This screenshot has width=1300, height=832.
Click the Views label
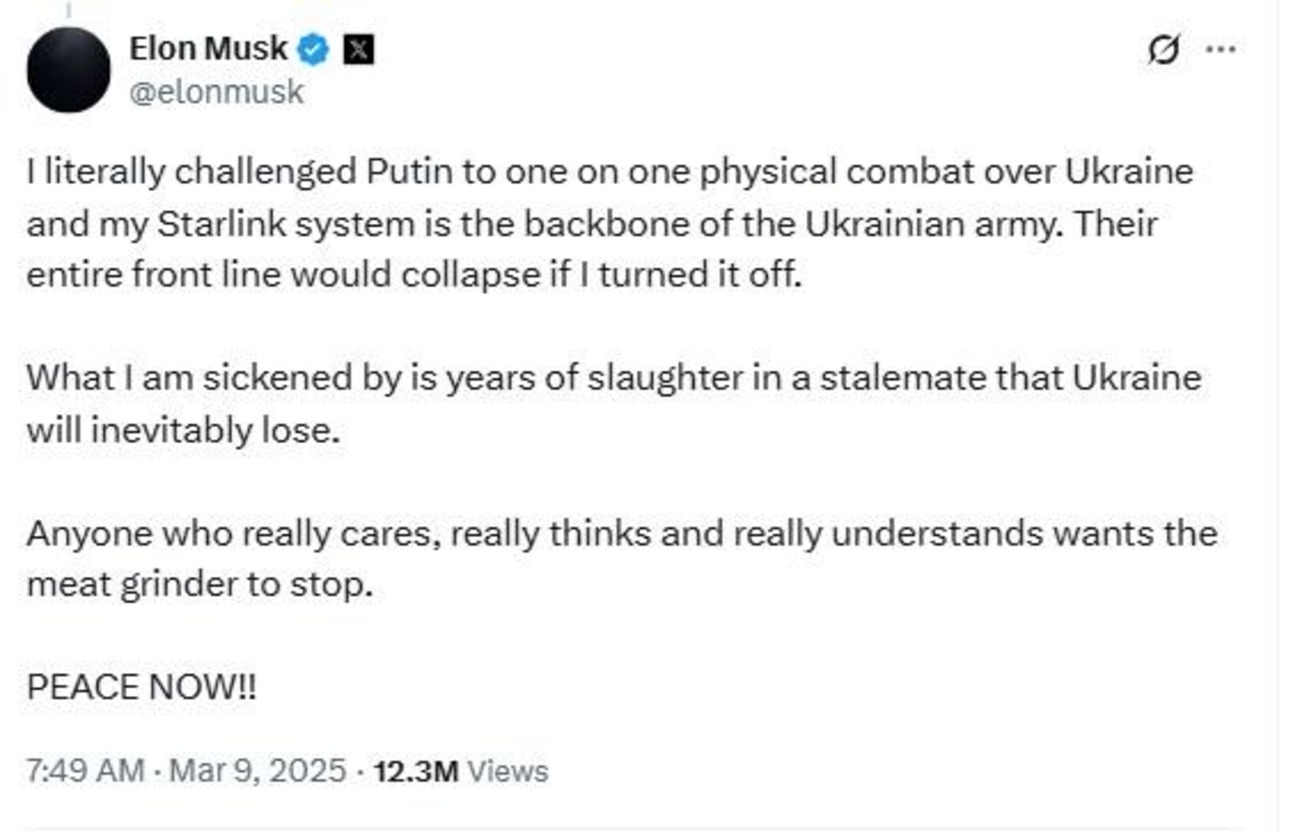pyautogui.click(x=508, y=772)
